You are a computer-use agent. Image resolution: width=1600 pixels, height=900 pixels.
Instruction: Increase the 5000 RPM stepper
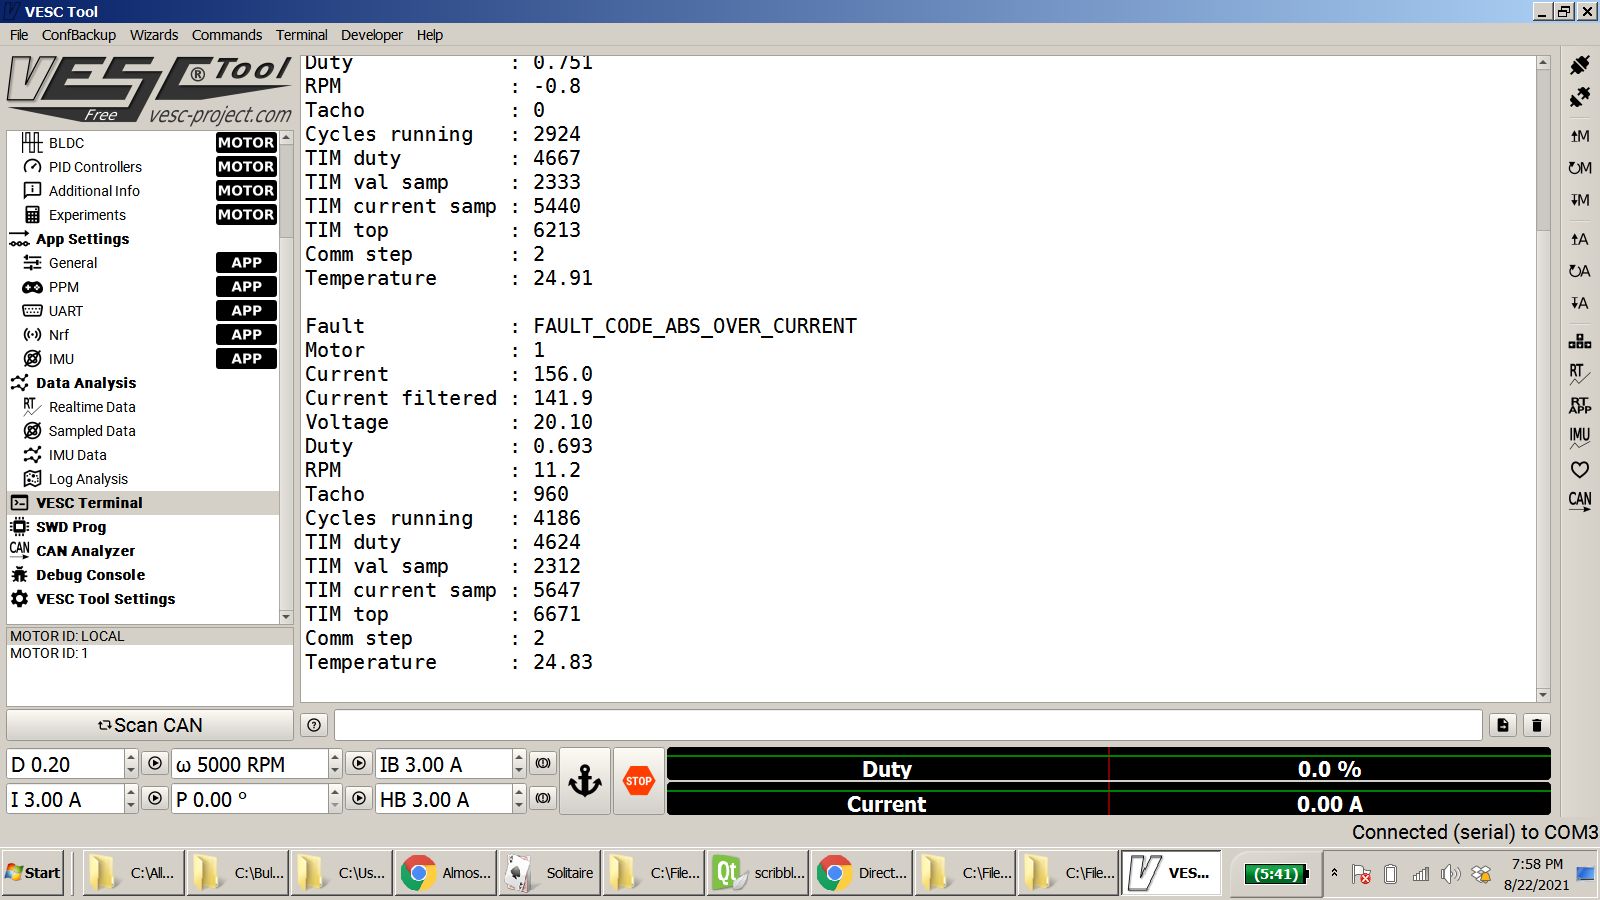pyautogui.click(x=335, y=757)
